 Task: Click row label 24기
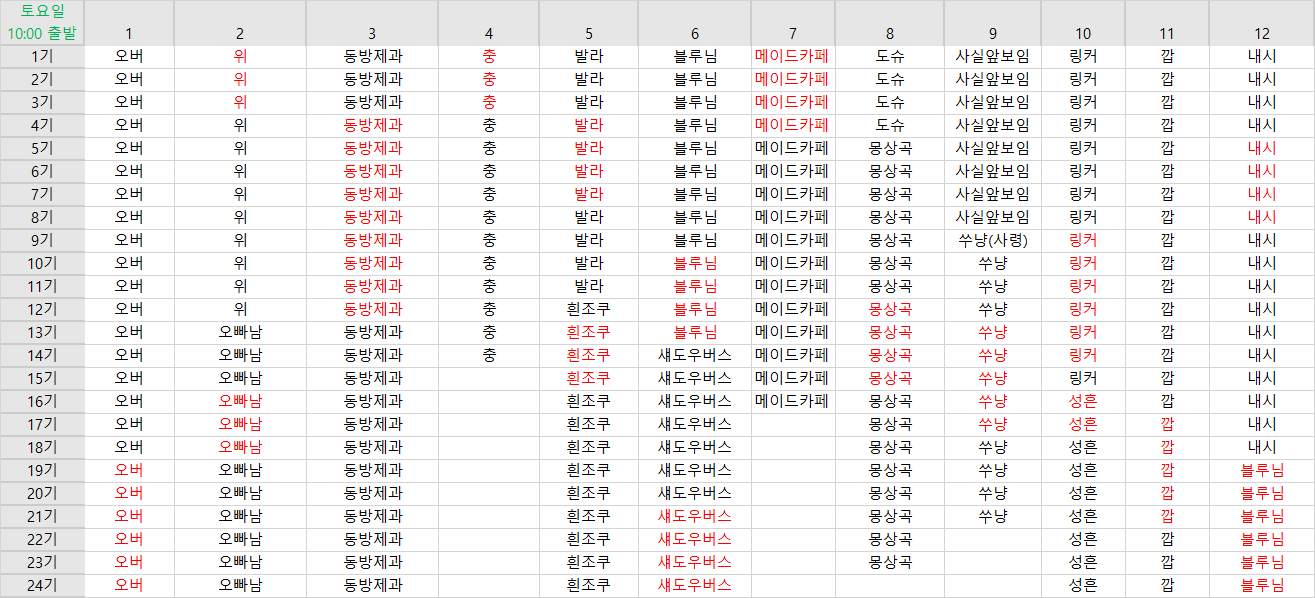42,585
